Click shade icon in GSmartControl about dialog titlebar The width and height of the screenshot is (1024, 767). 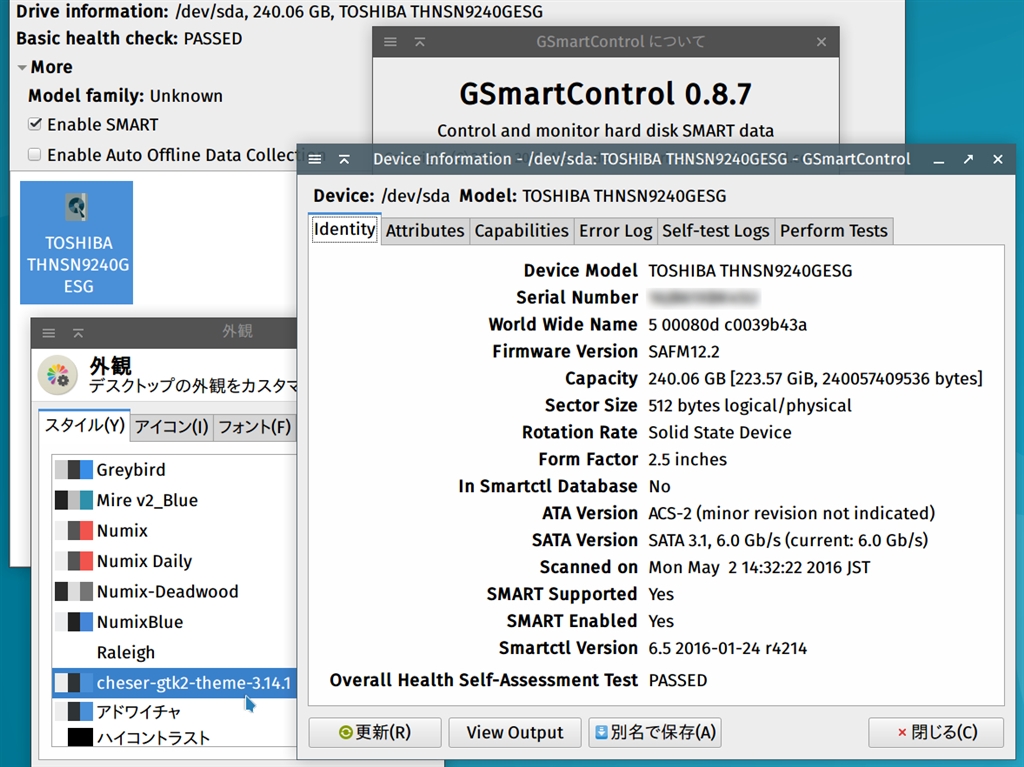click(x=420, y=42)
